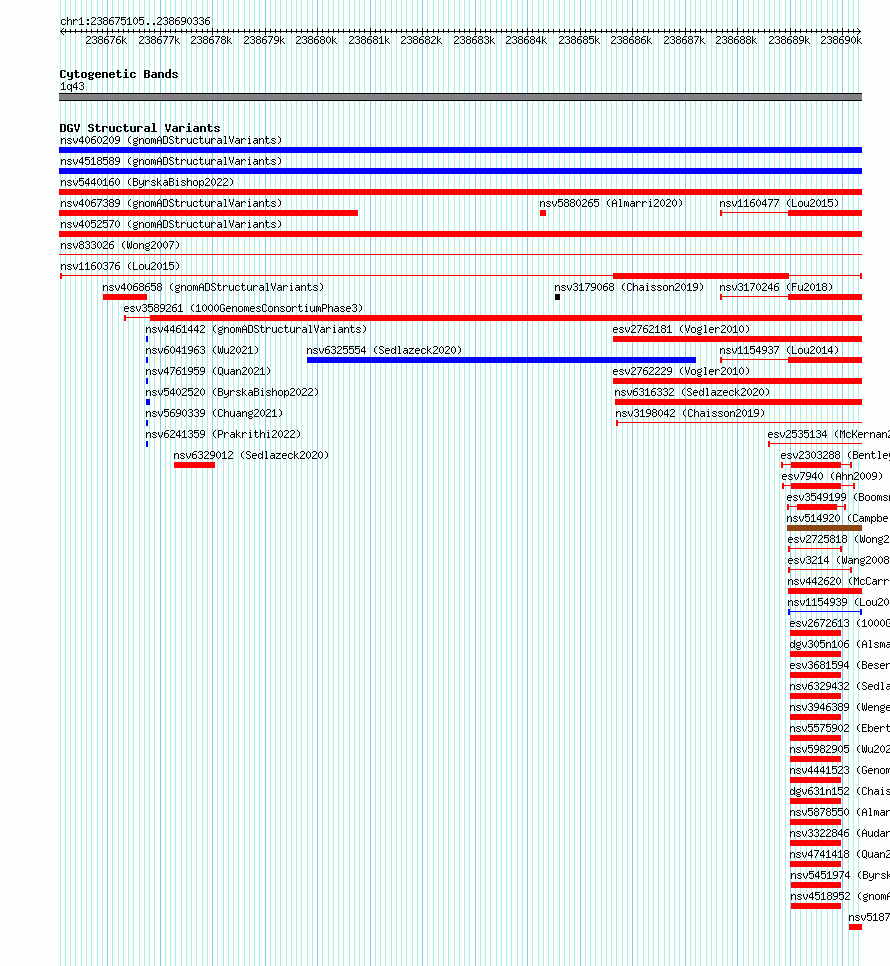Click the DGV Structural Variants track title
This screenshot has width=890, height=966.
click(x=140, y=128)
